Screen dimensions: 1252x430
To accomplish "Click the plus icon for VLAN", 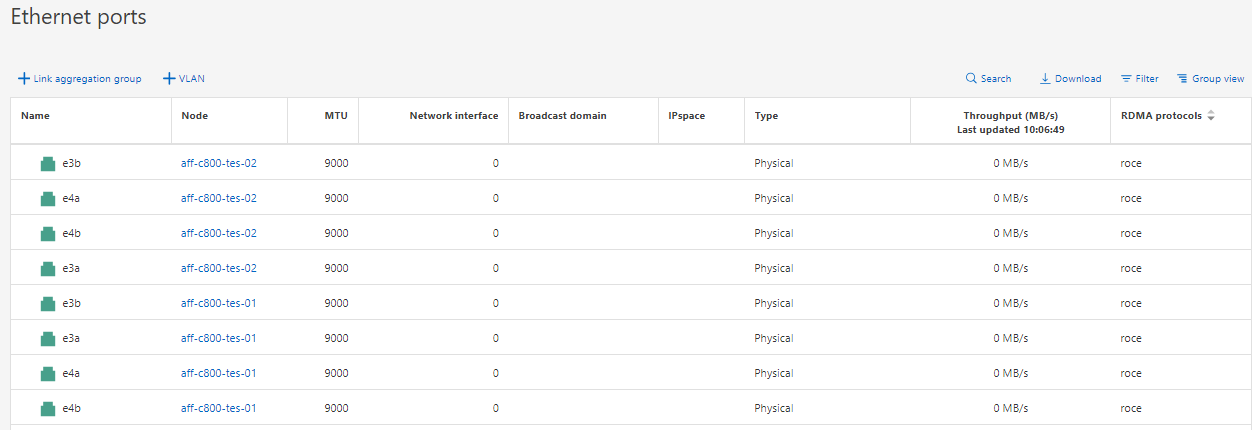I will tap(169, 79).
